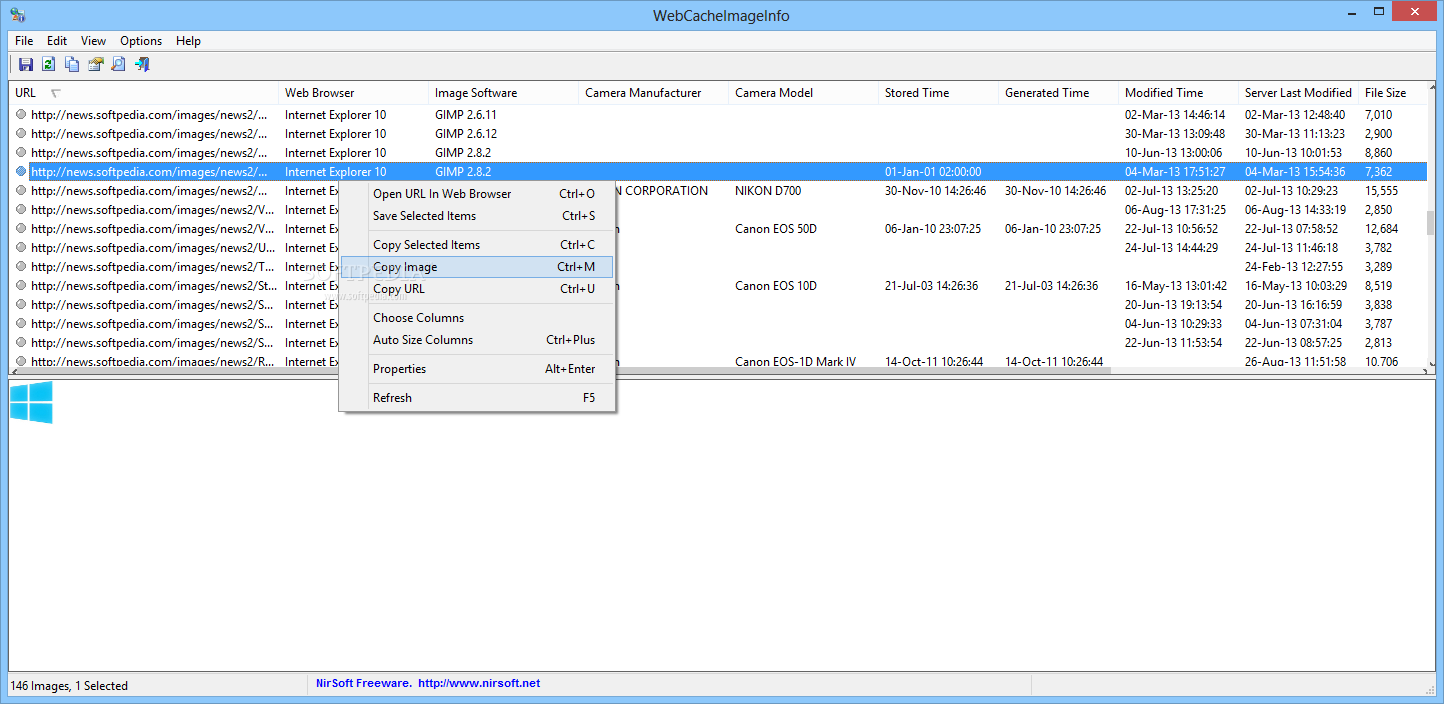Sort by Stored Time column header
The image size is (1444, 704).
(939, 93)
